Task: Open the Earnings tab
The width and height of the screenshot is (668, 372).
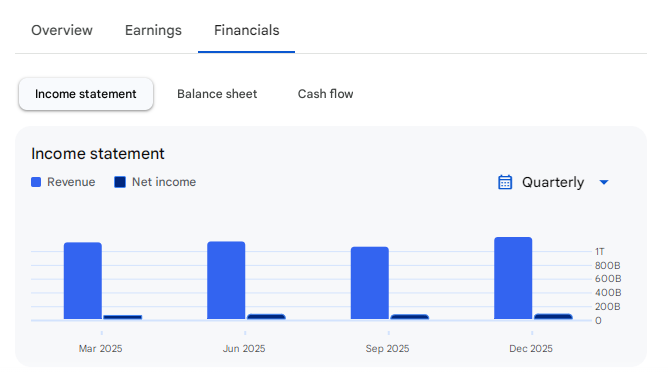Action: [153, 30]
